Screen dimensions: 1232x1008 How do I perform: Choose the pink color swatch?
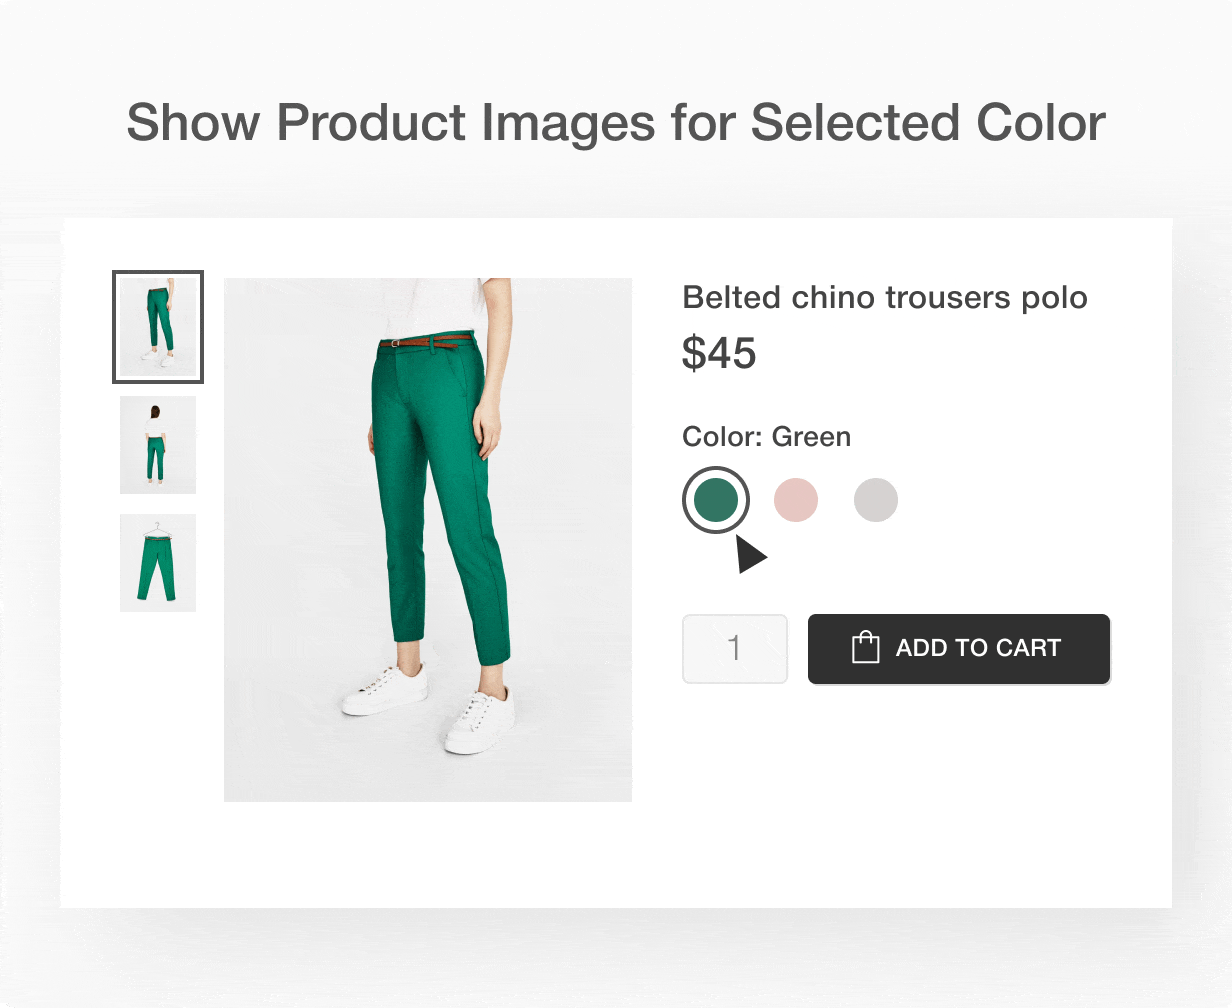pos(796,500)
